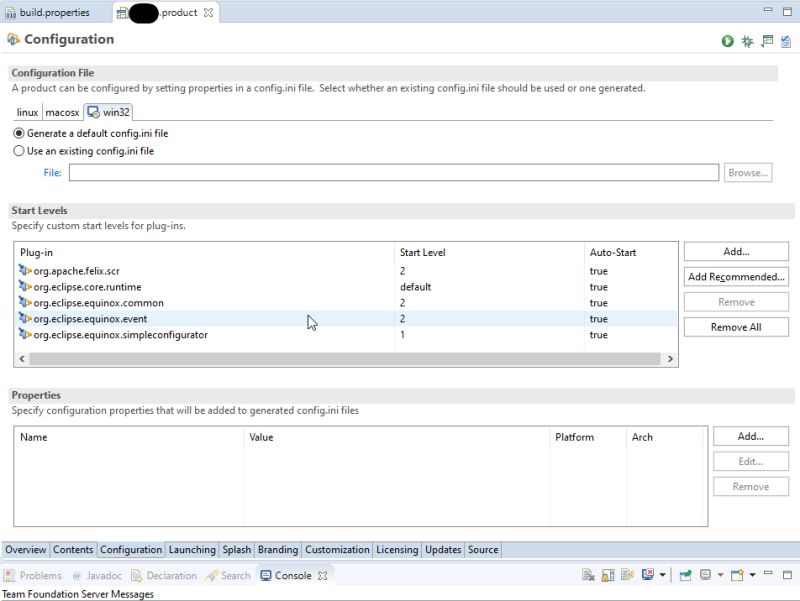Select Use an existing config.ini file
The image size is (800, 601).
19,151
